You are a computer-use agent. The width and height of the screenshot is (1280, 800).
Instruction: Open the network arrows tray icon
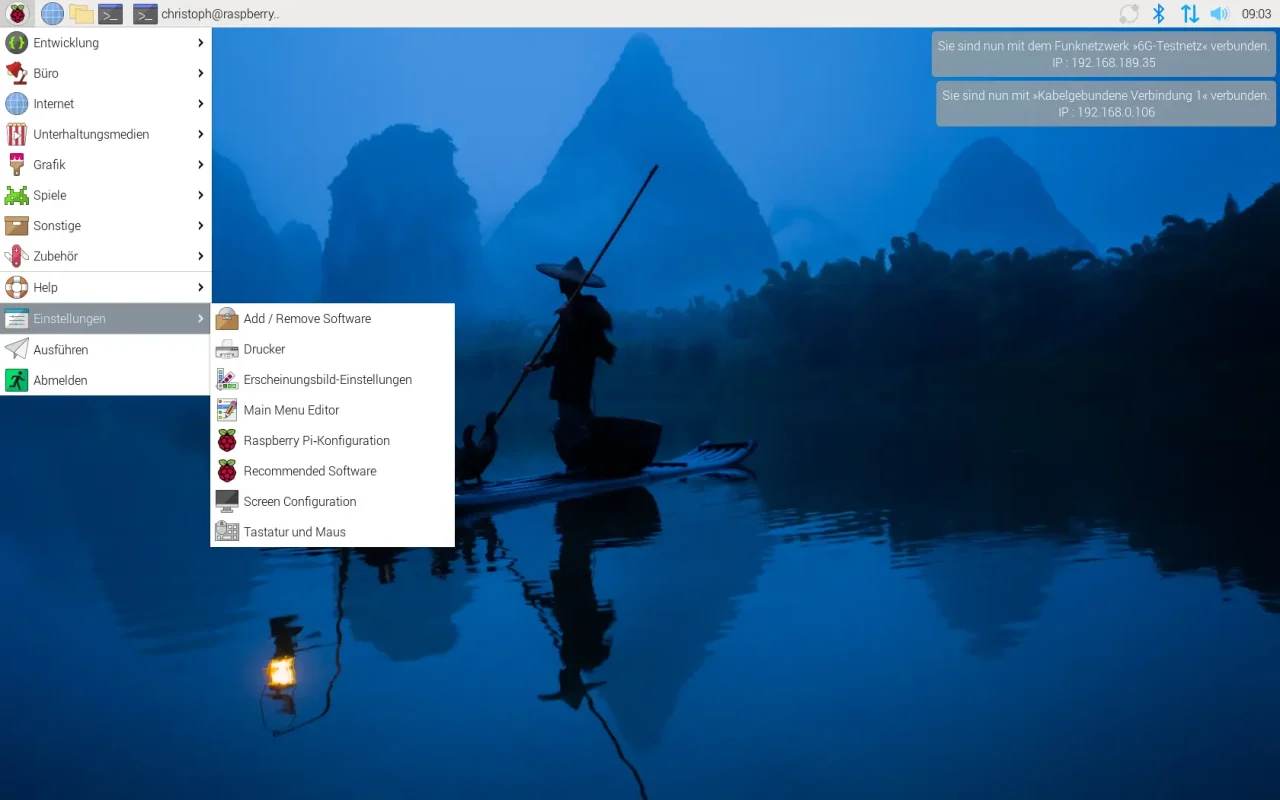[x=1189, y=14]
